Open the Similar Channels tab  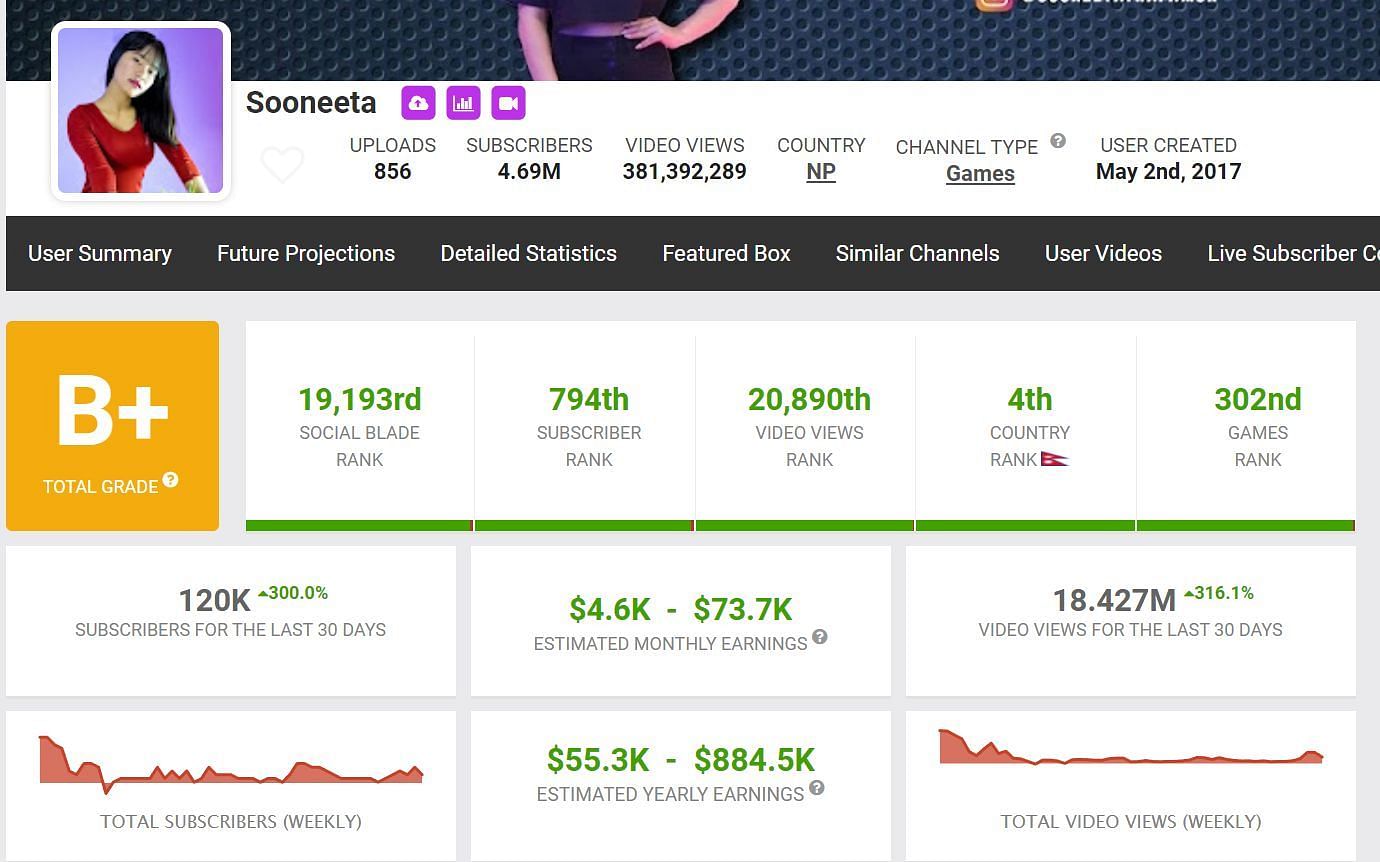(x=917, y=254)
